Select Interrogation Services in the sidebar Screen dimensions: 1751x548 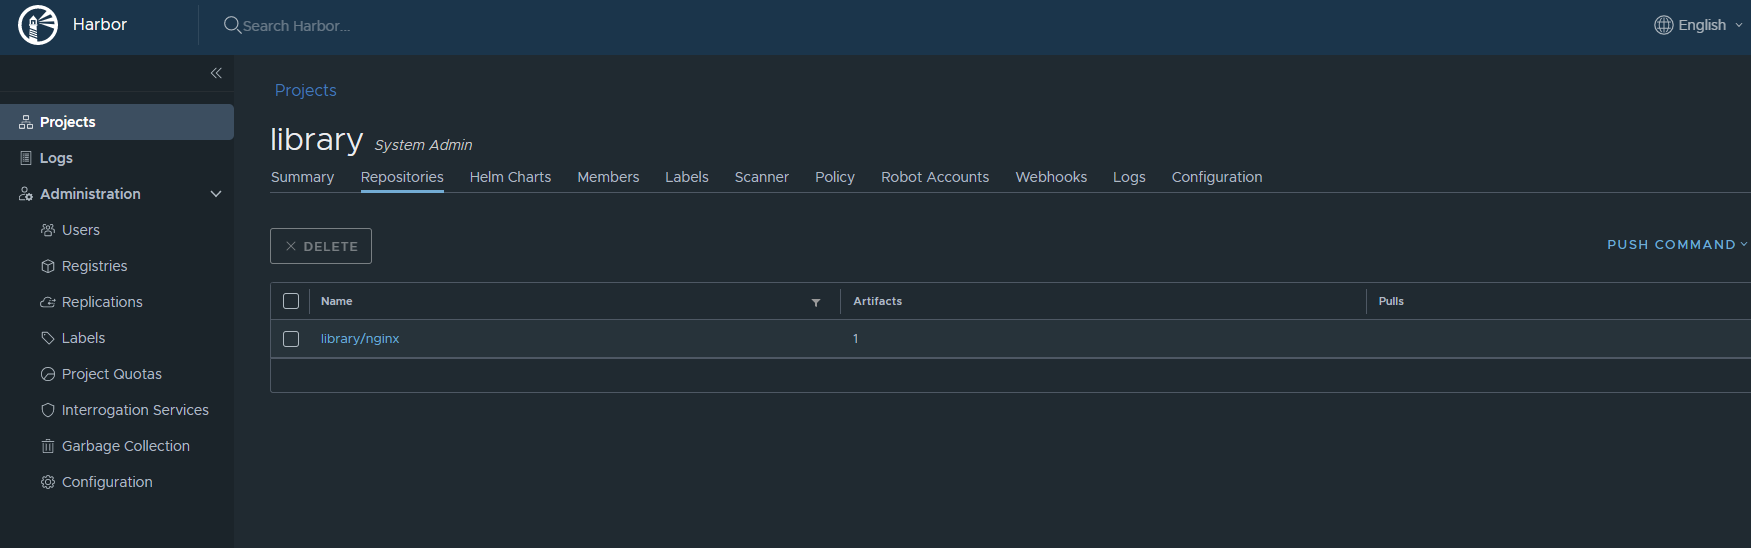[135, 410]
